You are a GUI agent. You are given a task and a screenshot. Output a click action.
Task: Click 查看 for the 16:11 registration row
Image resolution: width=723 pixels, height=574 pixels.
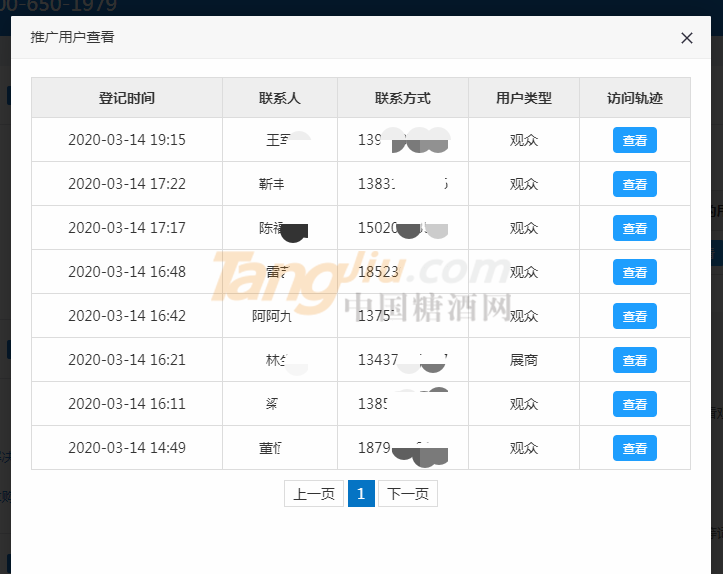pyautogui.click(x=634, y=404)
